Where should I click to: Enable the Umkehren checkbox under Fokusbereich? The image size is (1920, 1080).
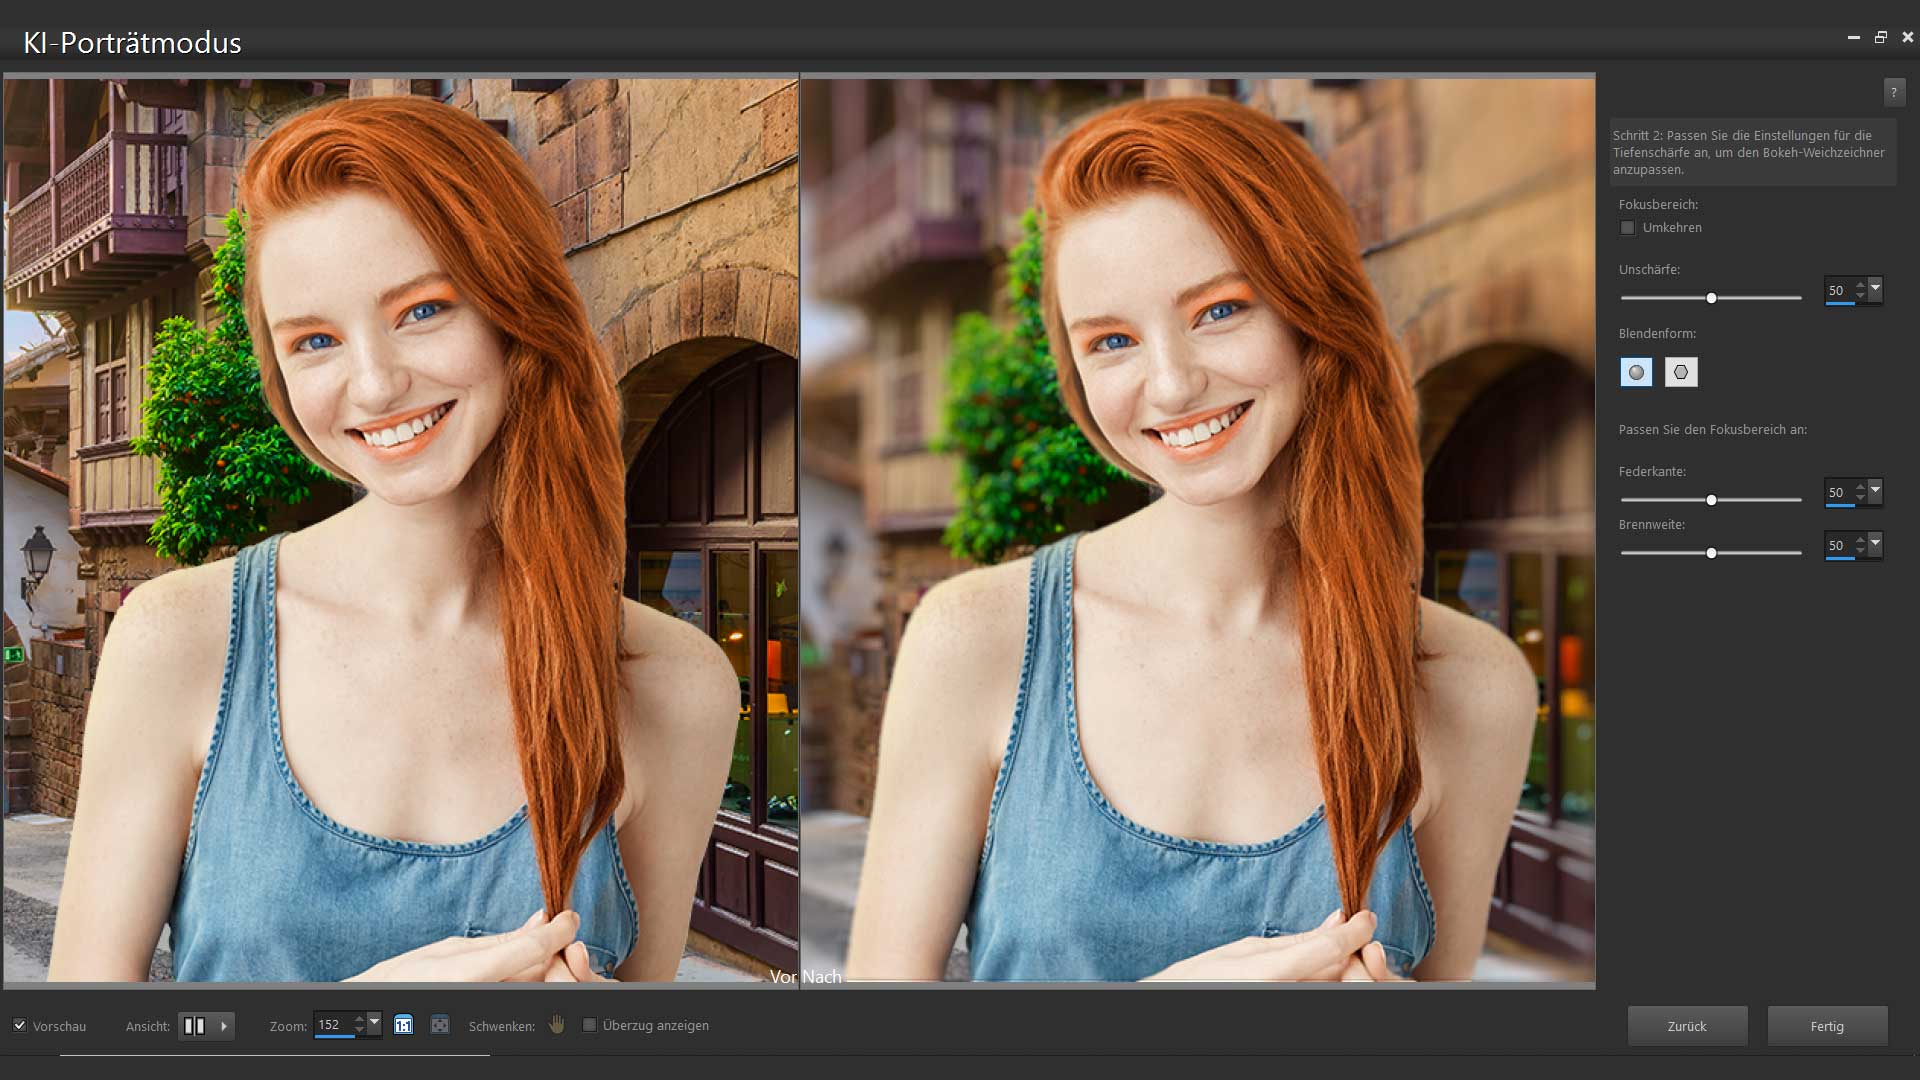tap(1628, 228)
